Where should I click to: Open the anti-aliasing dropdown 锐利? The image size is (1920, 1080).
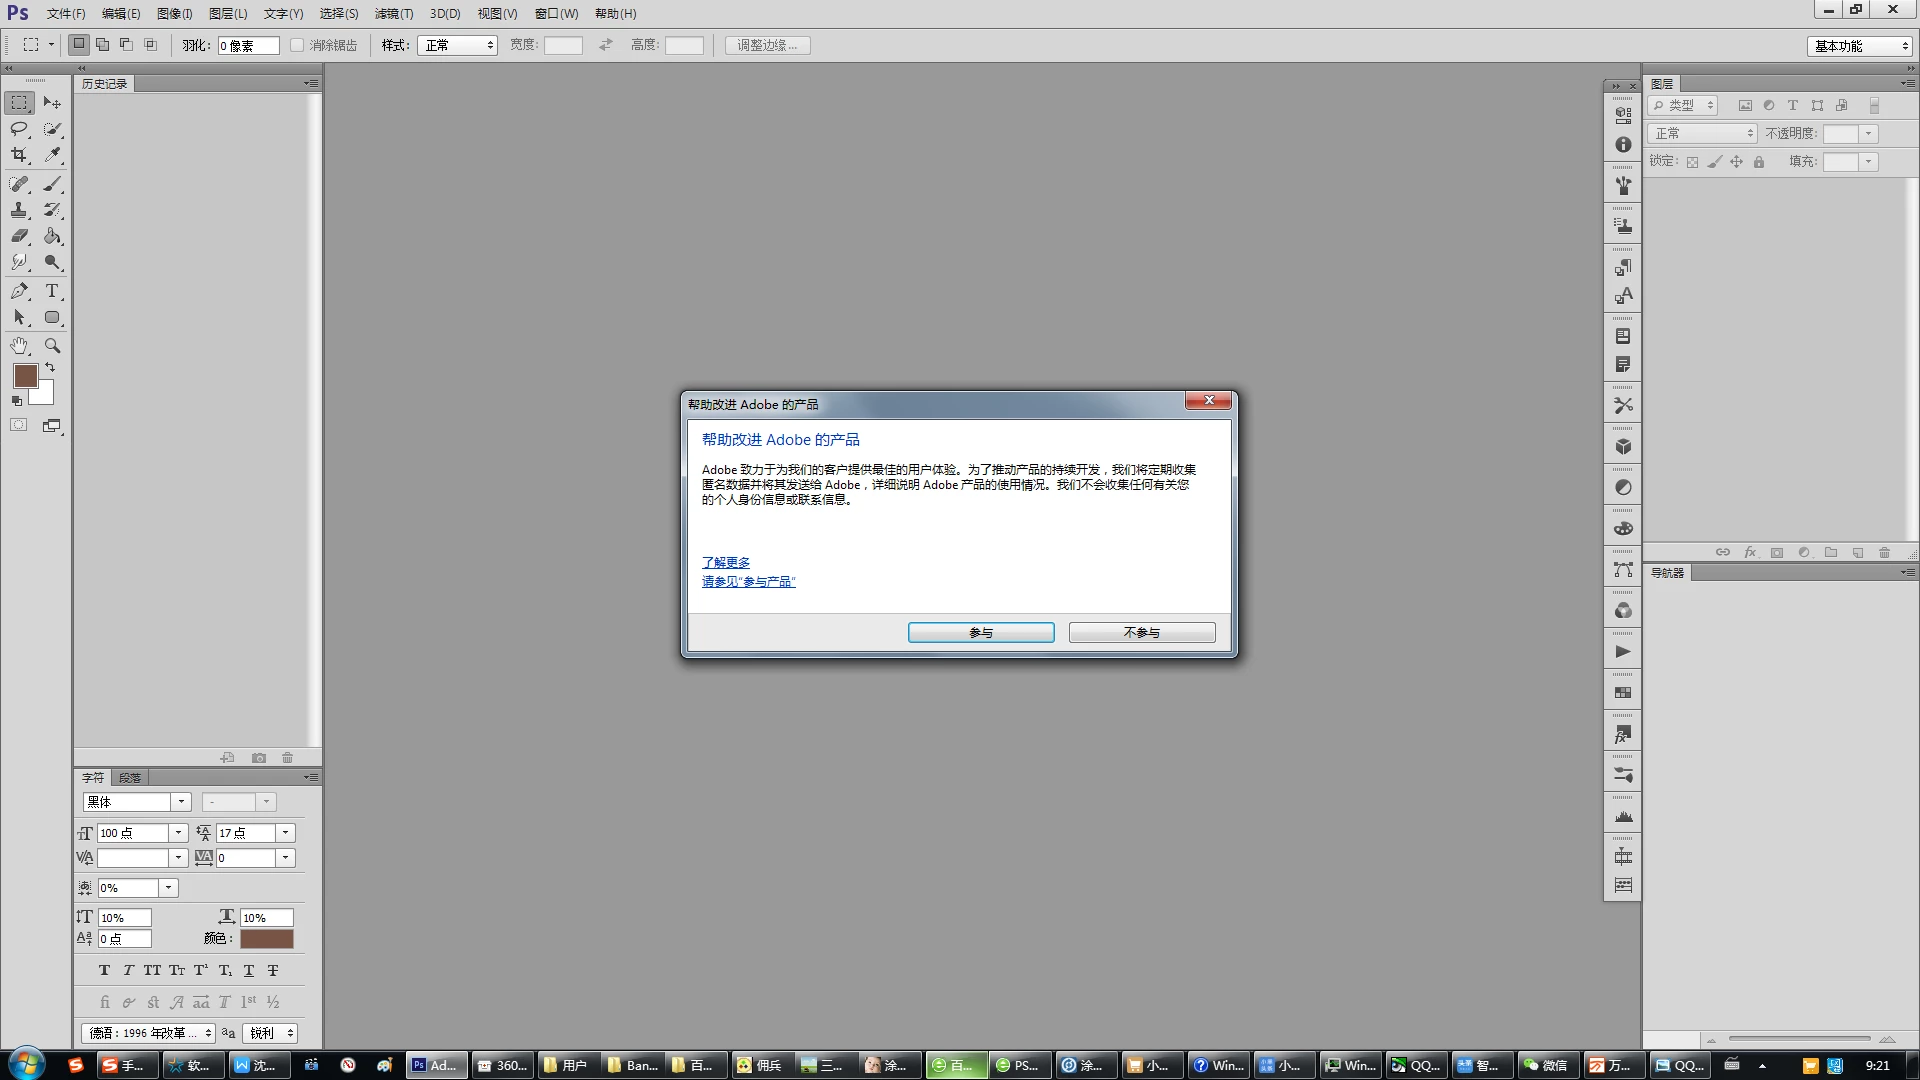(269, 1033)
